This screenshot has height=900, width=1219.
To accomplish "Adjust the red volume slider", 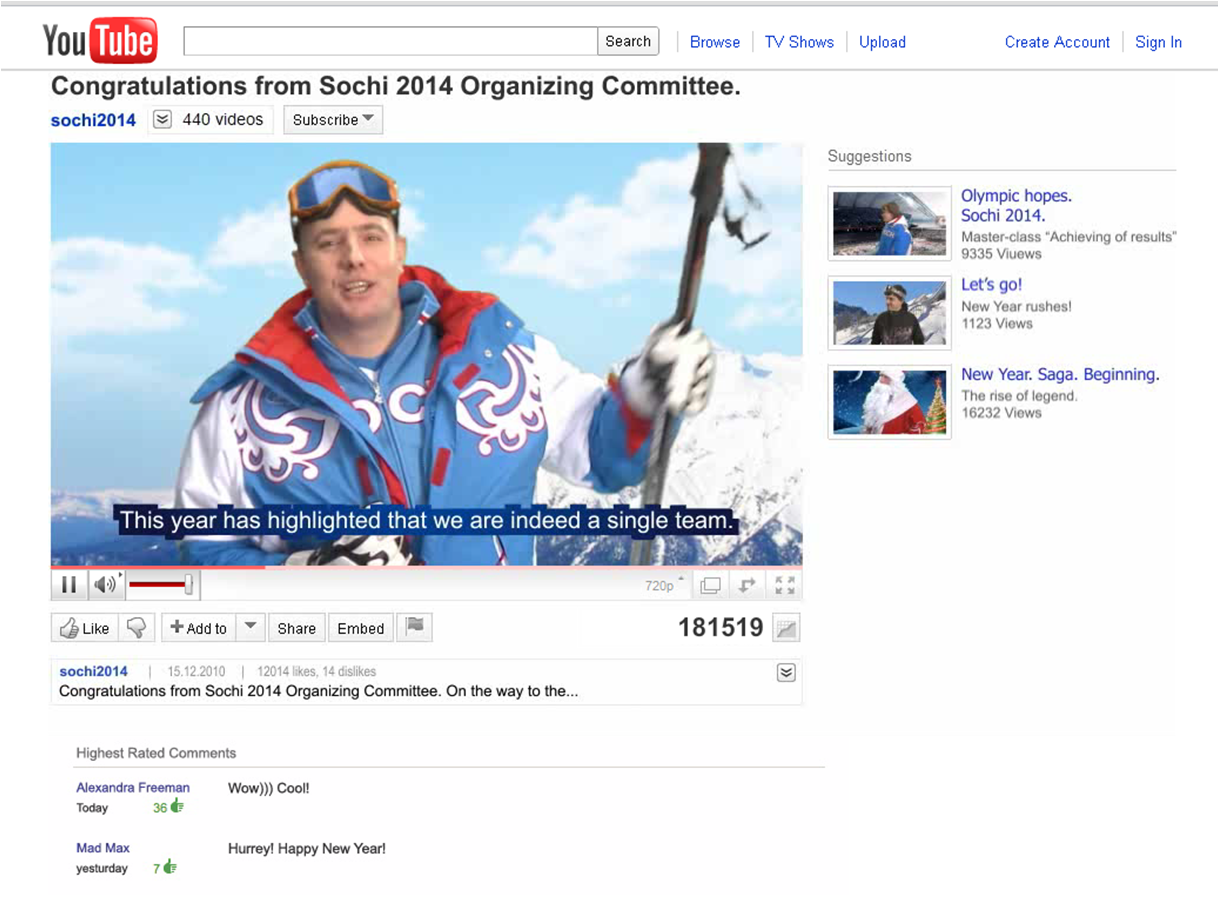I will tap(161, 585).
